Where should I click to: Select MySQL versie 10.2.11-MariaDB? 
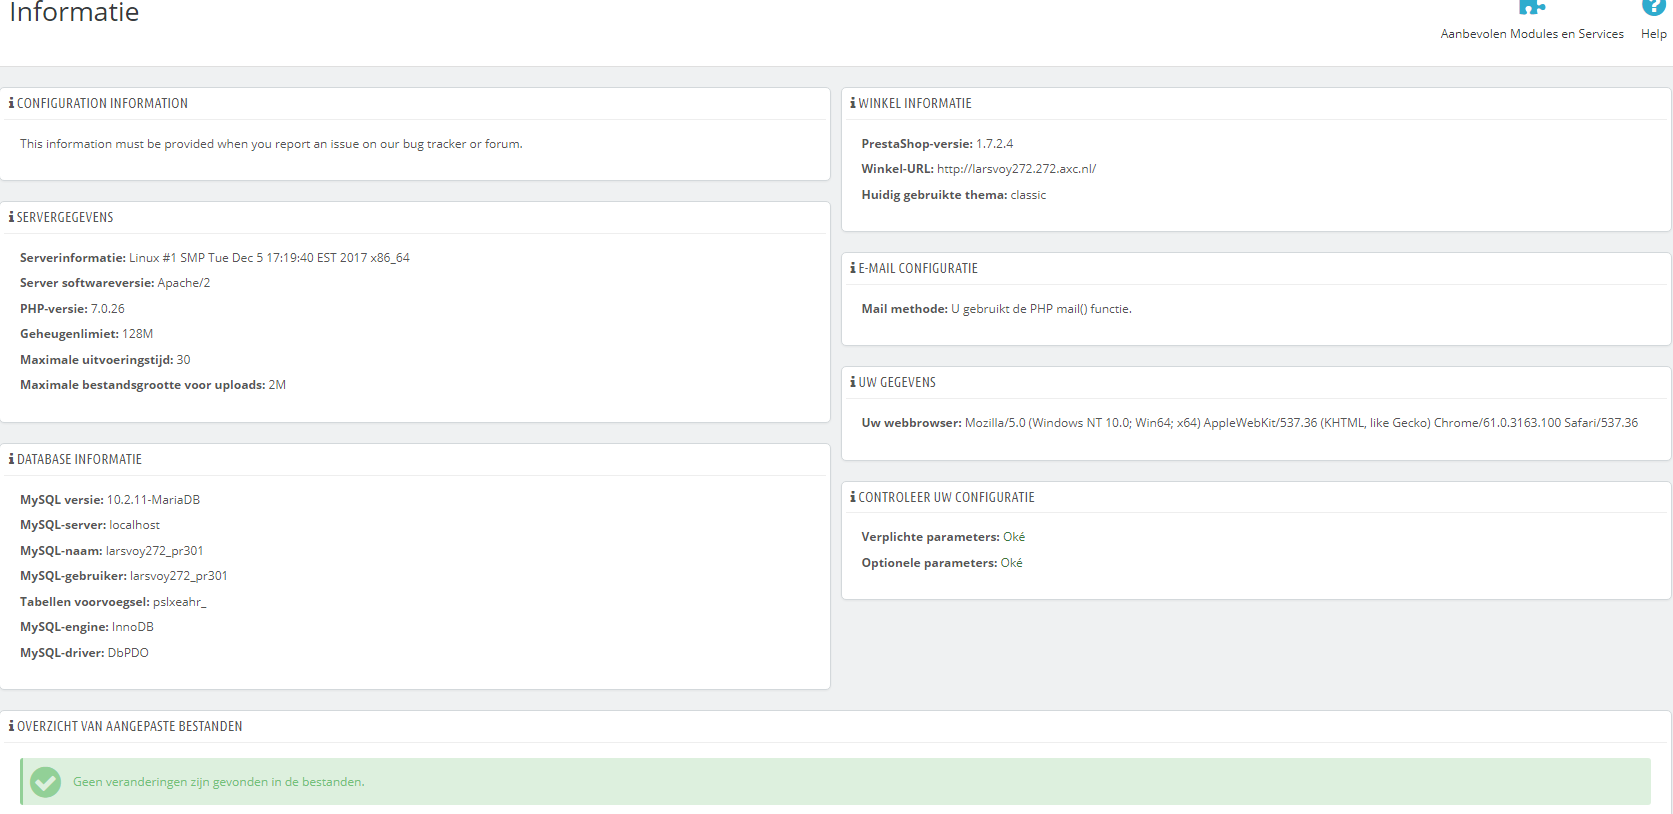(110, 500)
